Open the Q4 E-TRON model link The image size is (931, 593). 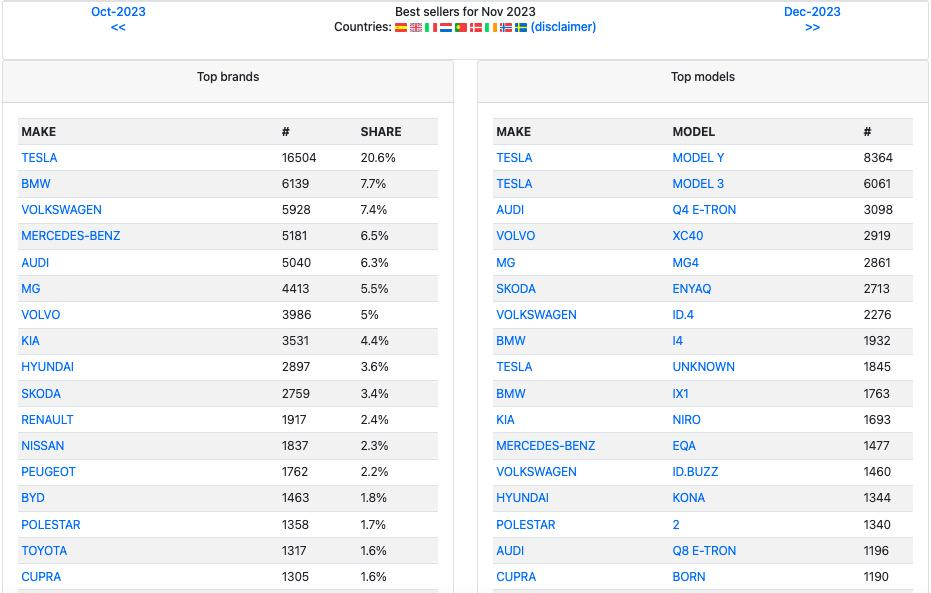[704, 210]
